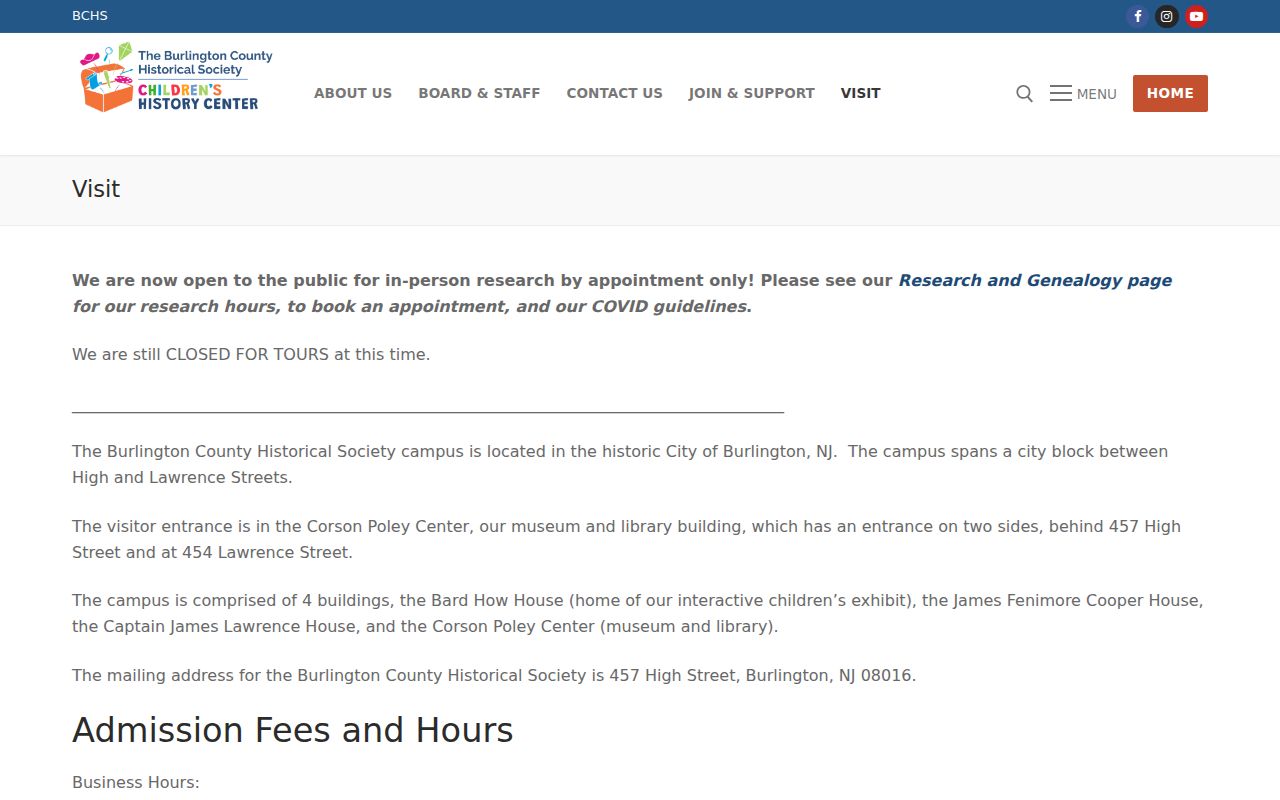Follow the Research and Genealogy page link
The height and width of the screenshot is (800, 1280).
[1035, 280]
